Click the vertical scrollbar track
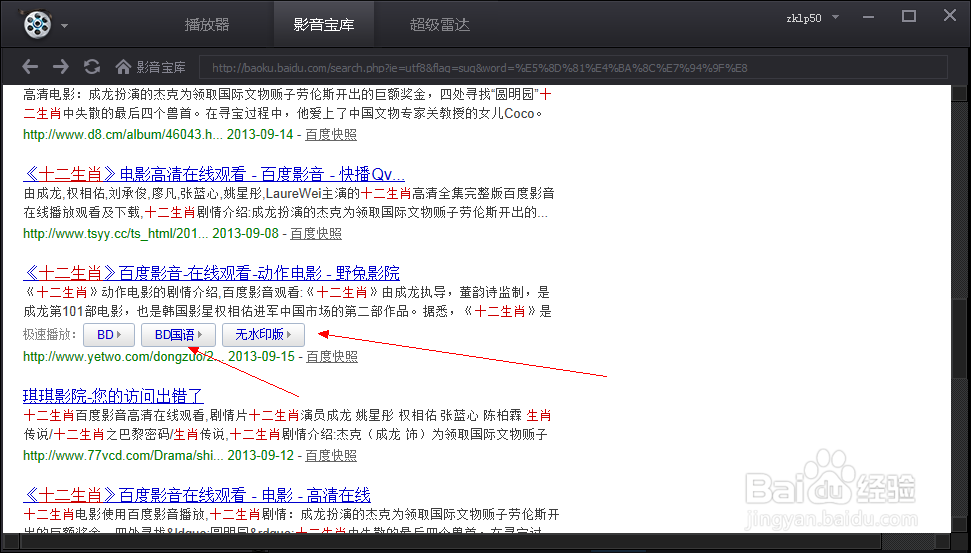This screenshot has width=971, height=553. 959,310
